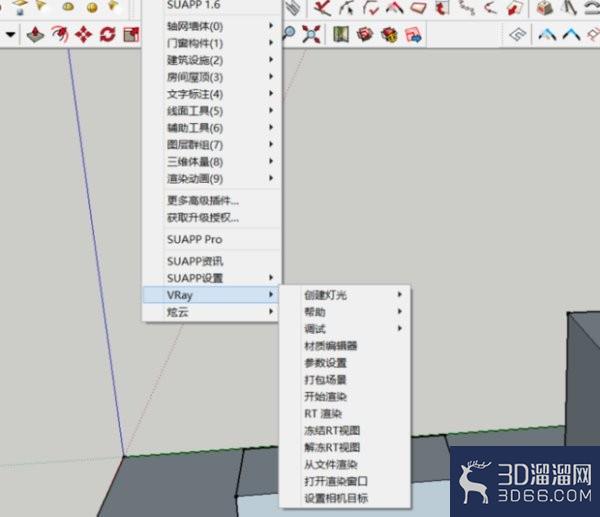Choose 打包场景 in VRay submenu
Image resolution: width=600 pixels, height=517 pixels.
345,379
